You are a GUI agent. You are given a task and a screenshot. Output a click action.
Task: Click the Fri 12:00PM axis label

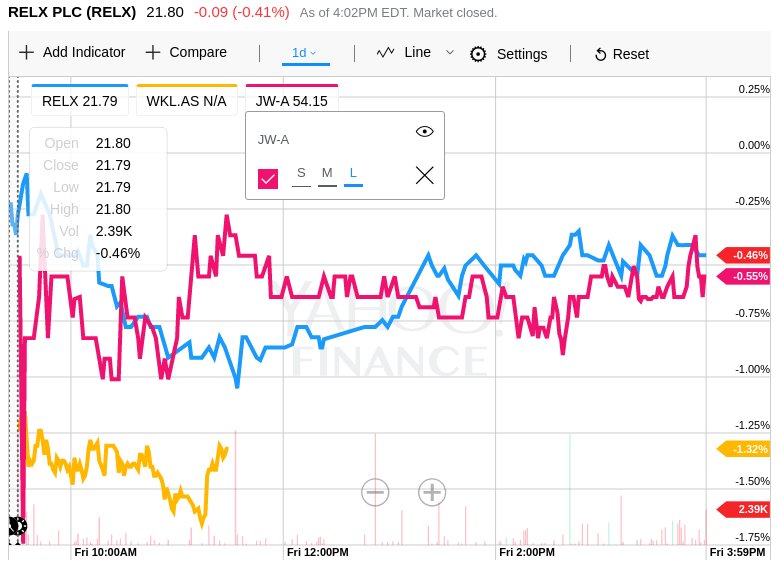[x=318, y=552]
